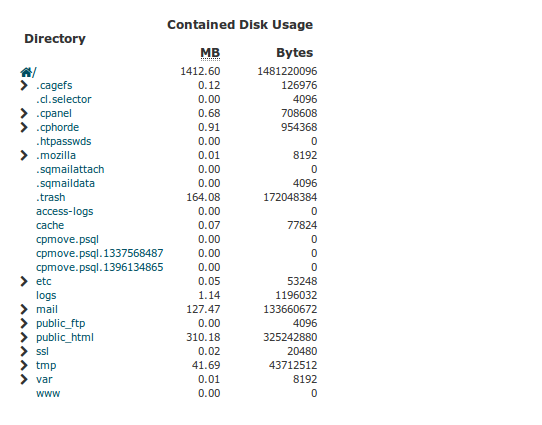Open the logs directory link
Viewport: 542px width, 425px height.
(x=46, y=295)
